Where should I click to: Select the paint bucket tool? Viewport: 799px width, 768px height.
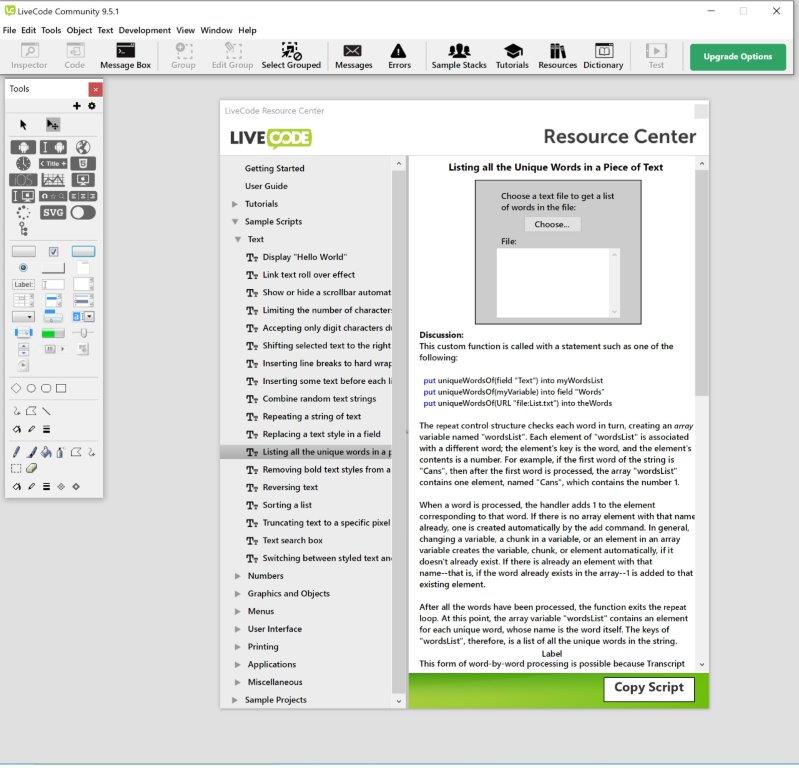(46, 453)
